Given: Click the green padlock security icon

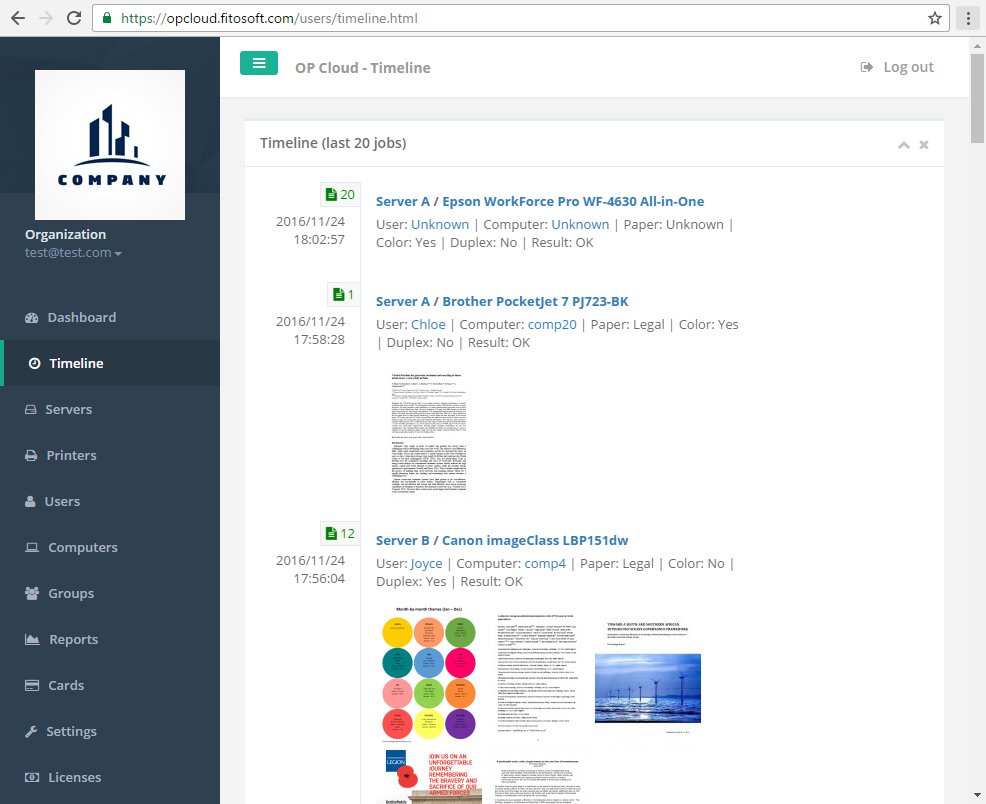Looking at the screenshot, I should 107,18.
